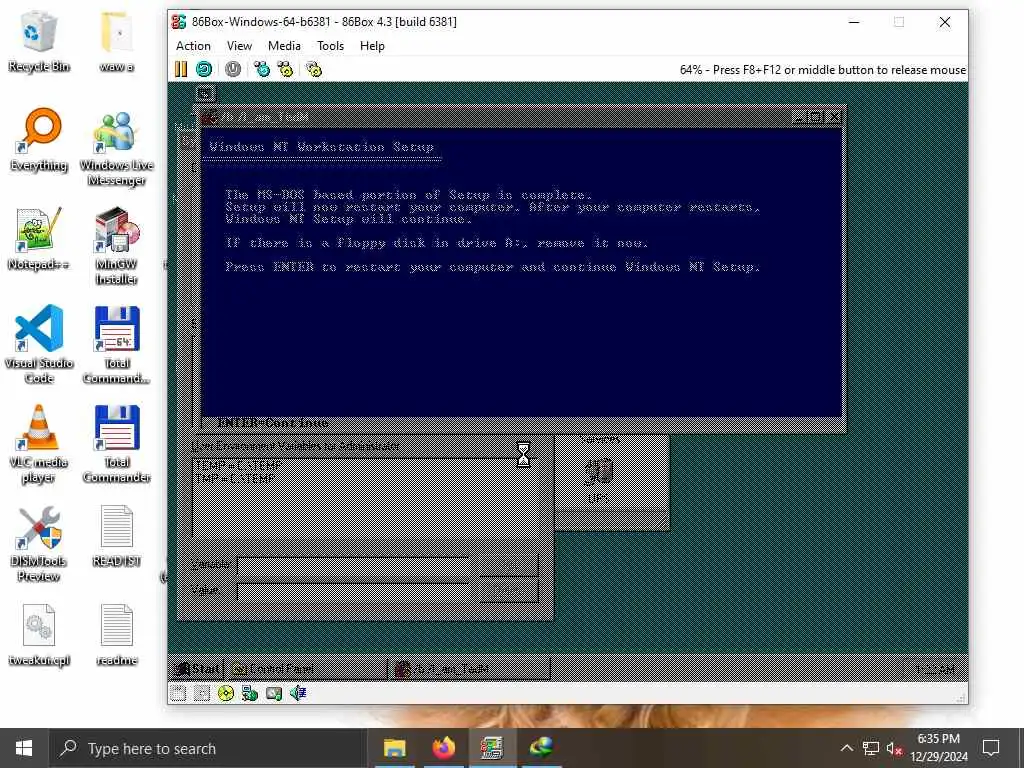Click the Delete button beside the Value field
This screenshot has height=768, width=1024.
509,590
